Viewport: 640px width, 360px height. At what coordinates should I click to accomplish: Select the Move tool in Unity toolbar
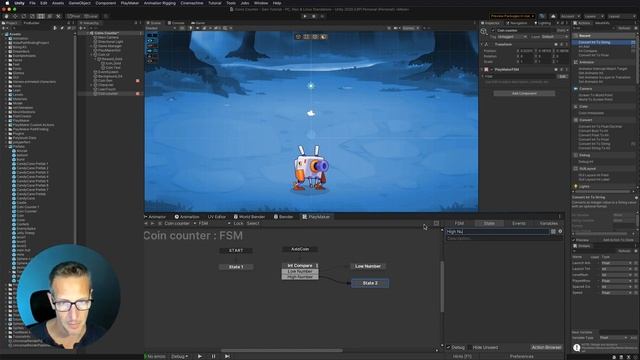(x=15, y=16)
